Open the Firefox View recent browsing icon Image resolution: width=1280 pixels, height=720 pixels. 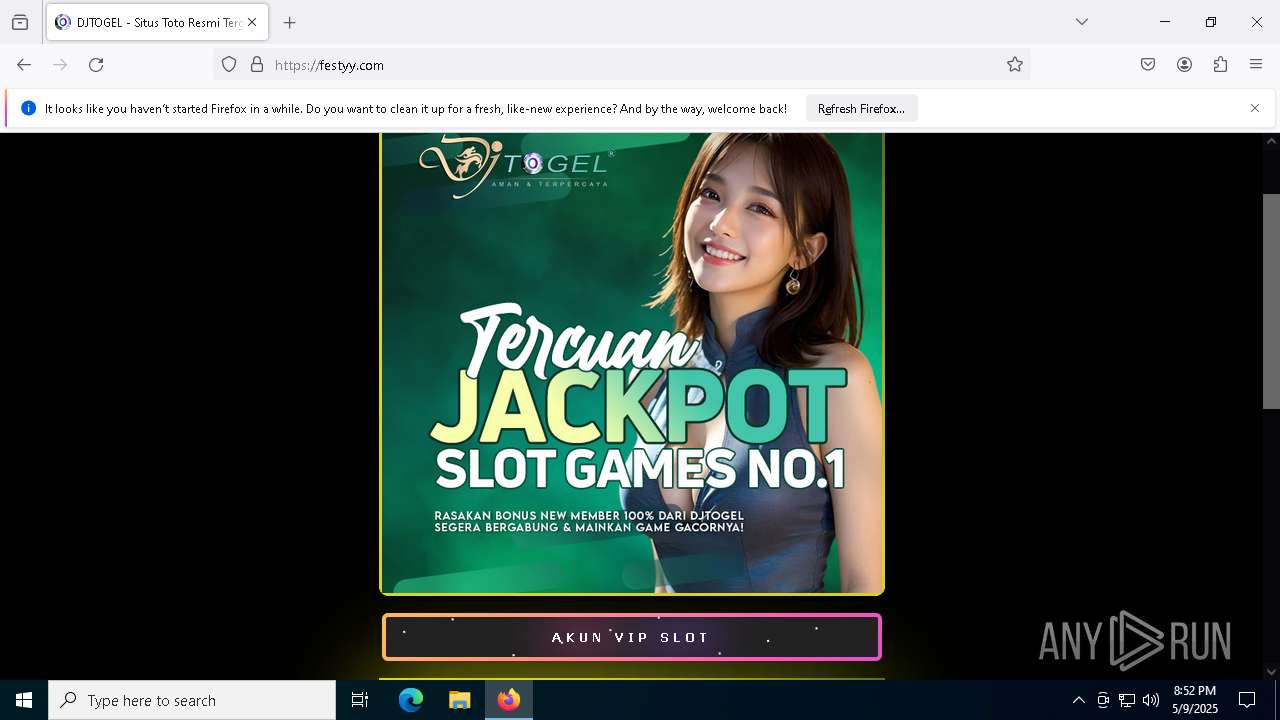point(20,22)
